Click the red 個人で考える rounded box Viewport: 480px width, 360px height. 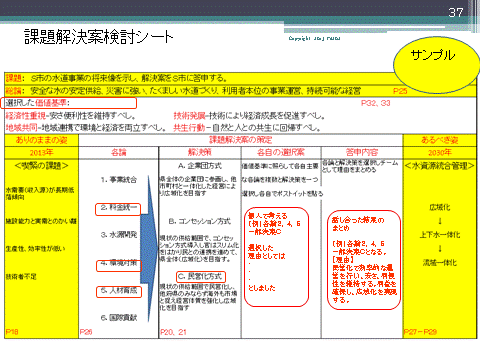(276, 257)
